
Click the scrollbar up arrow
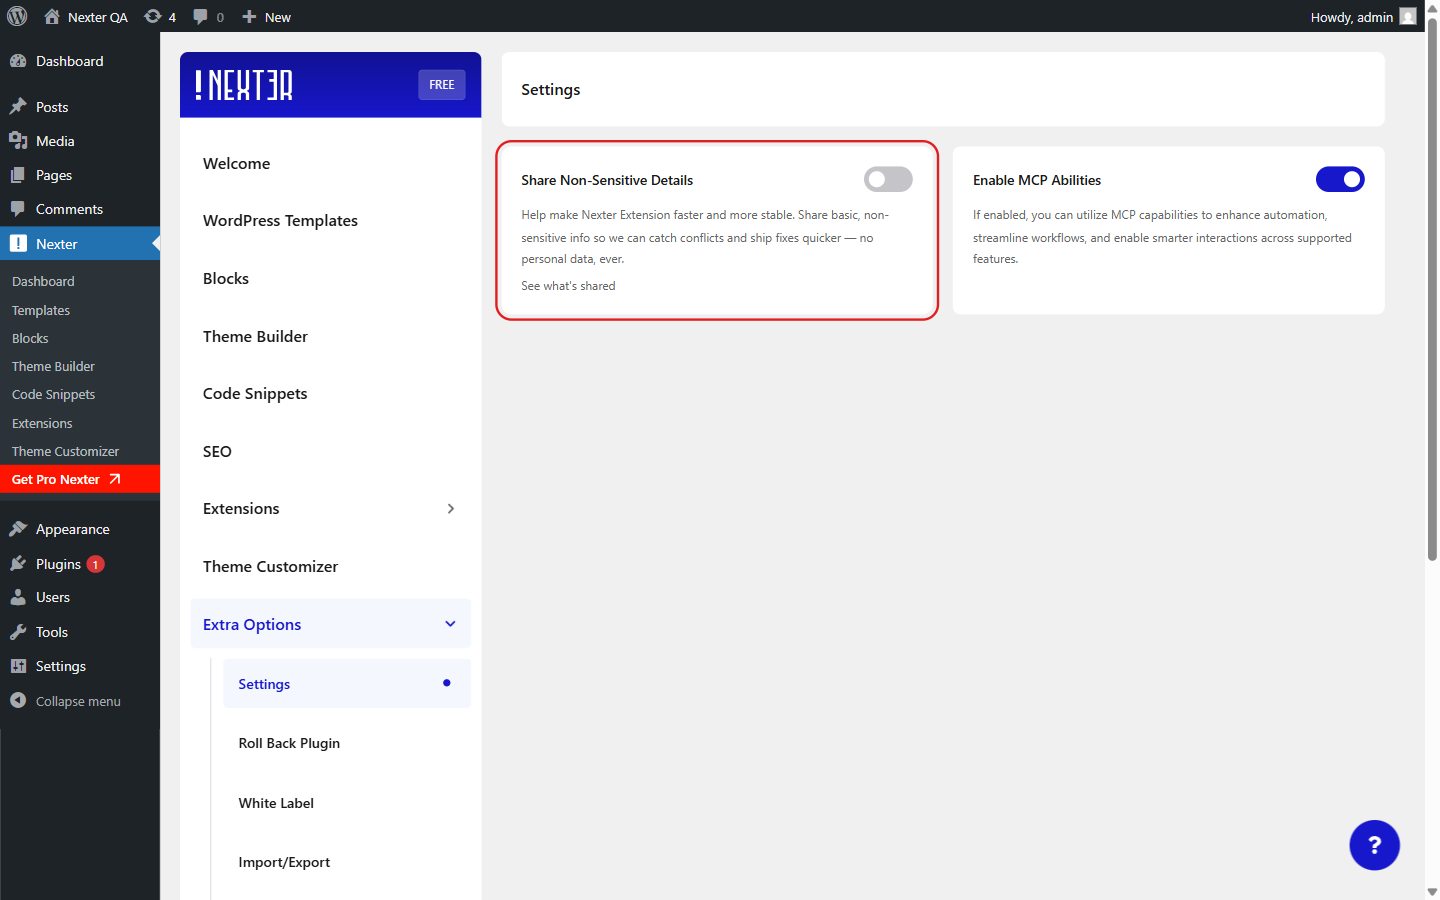[x=1432, y=7]
